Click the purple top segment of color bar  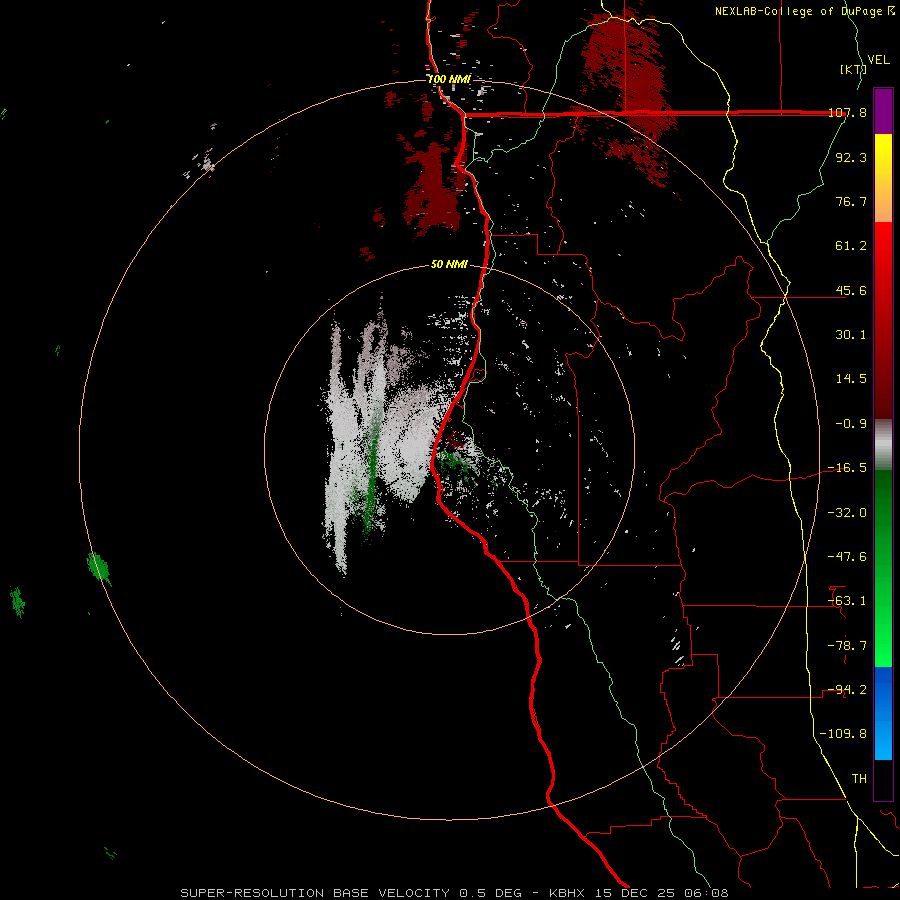[883, 111]
